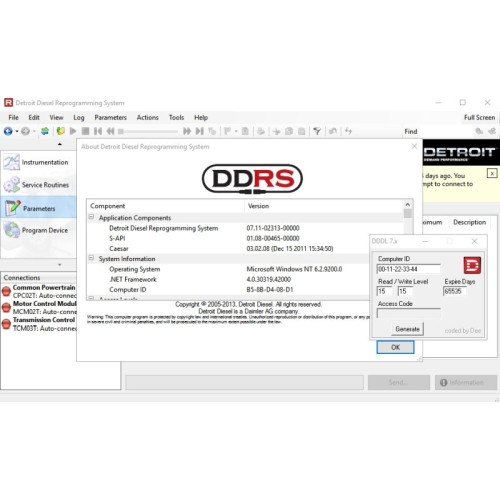Click the find next binoculars icon
Image resolution: width=500 pixels, height=500 pixels.
(x=479, y=131)
